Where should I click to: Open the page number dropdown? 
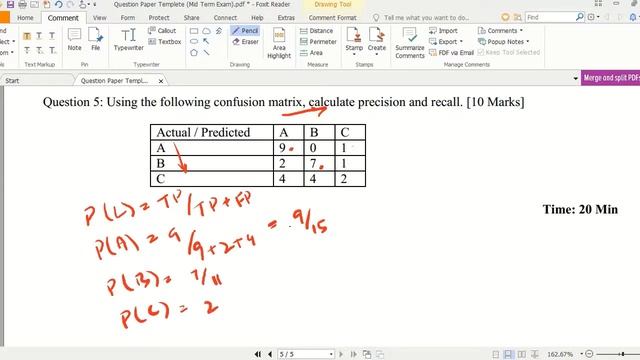pos(331,354)
